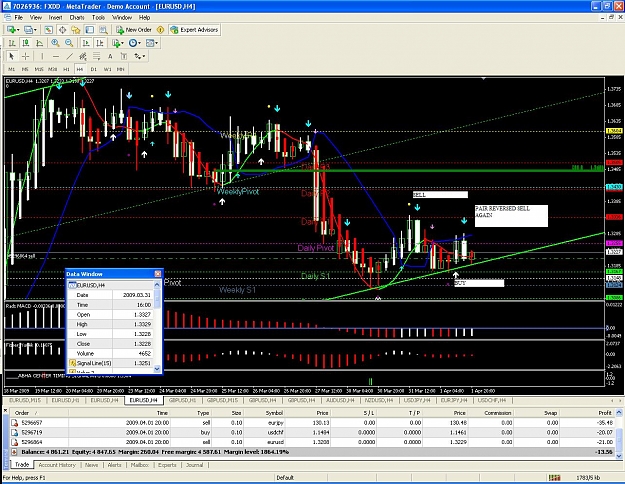This screenshot has height=484, width=625.
Task: Show the Market Watch panel icon
Action: click(x=49, y=30)
